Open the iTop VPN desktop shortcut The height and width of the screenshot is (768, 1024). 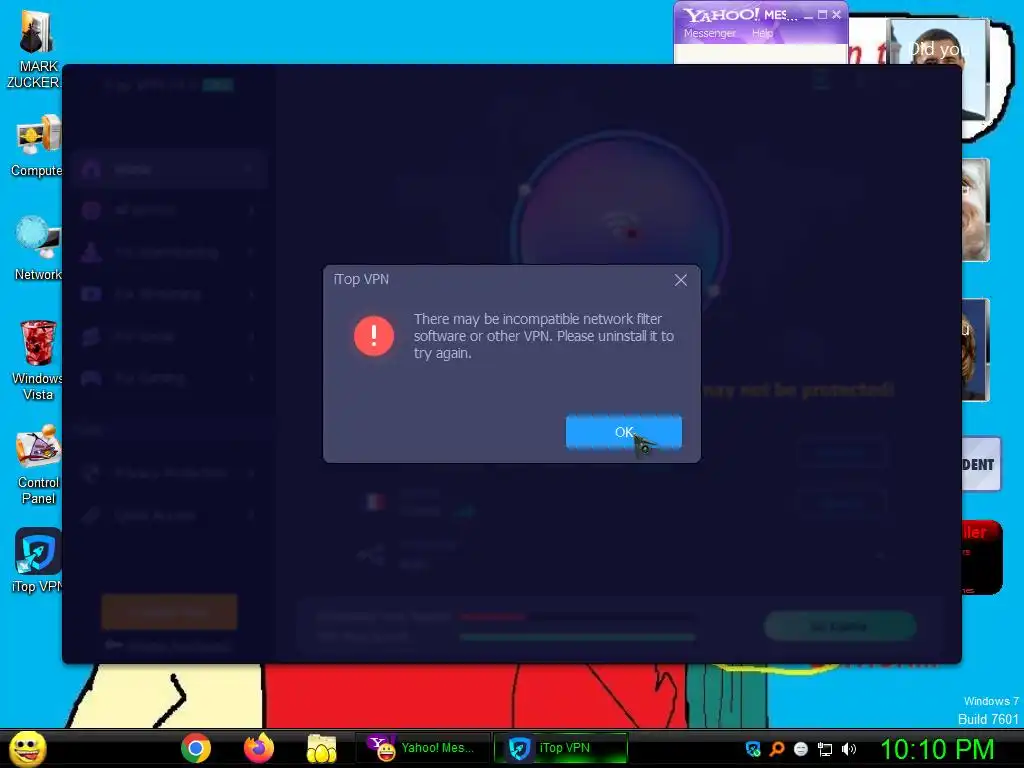[x=38, y=560]
